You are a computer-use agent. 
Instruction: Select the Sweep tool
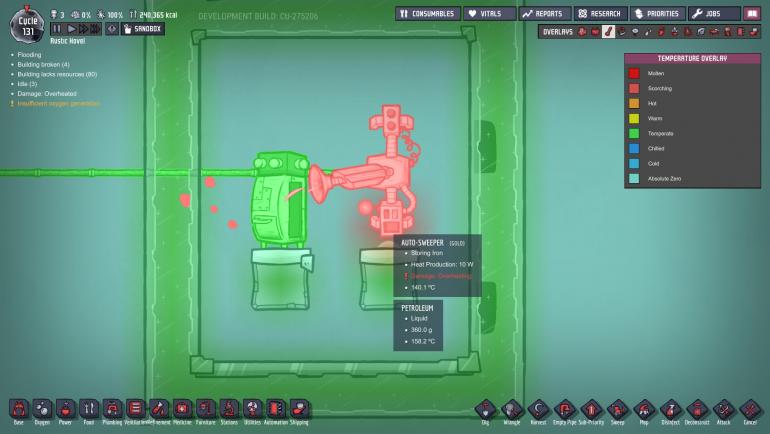pyautogui.click(x=618, y=409)
